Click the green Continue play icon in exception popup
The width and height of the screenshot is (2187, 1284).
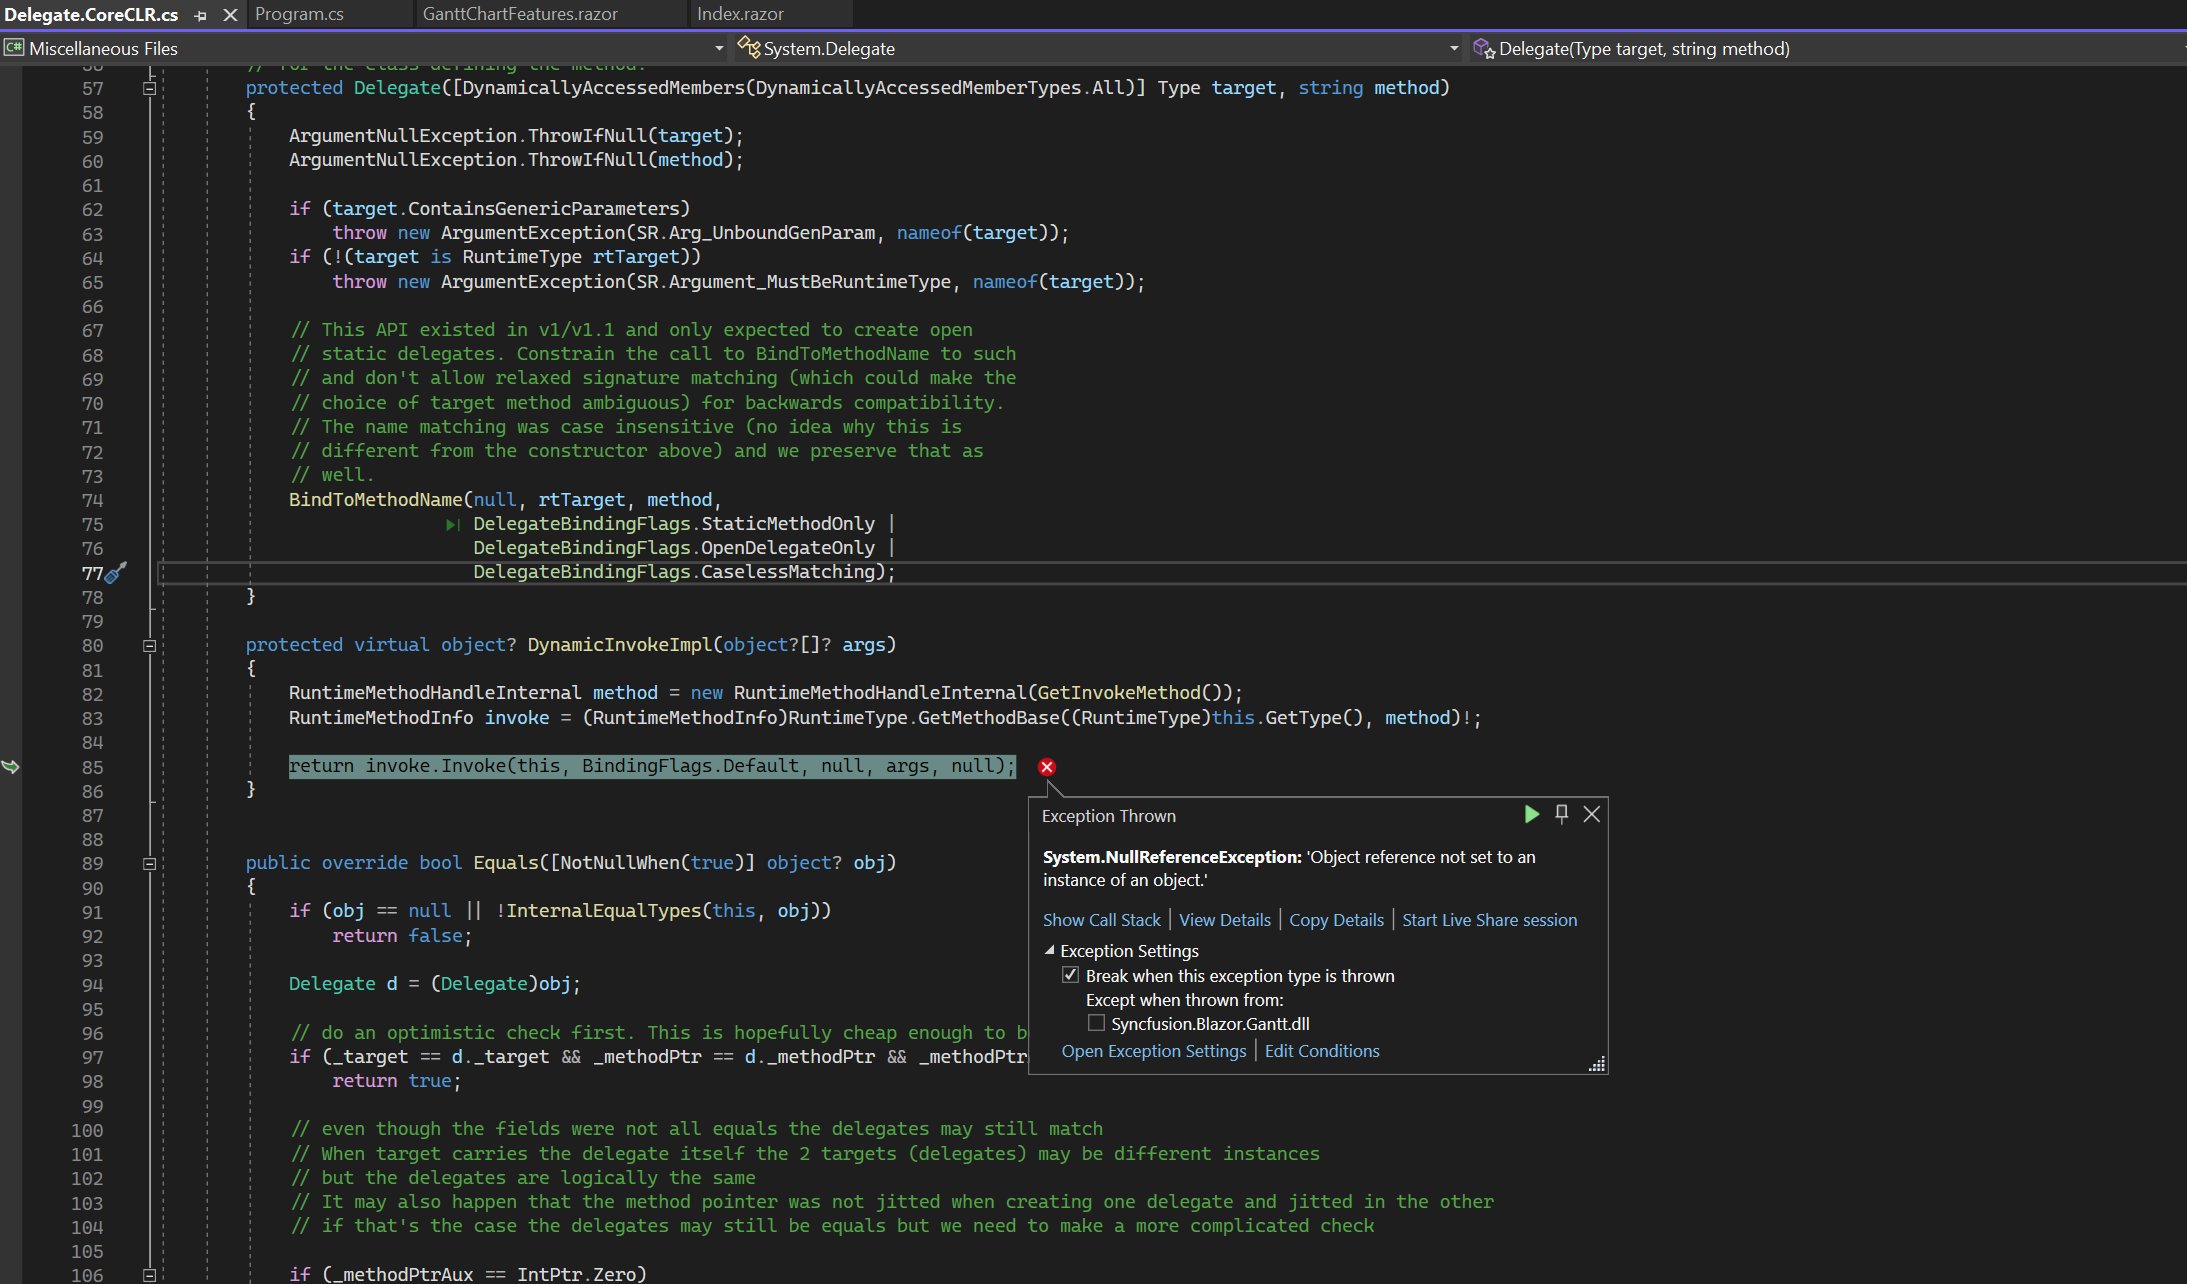(x=1531, y=814)
